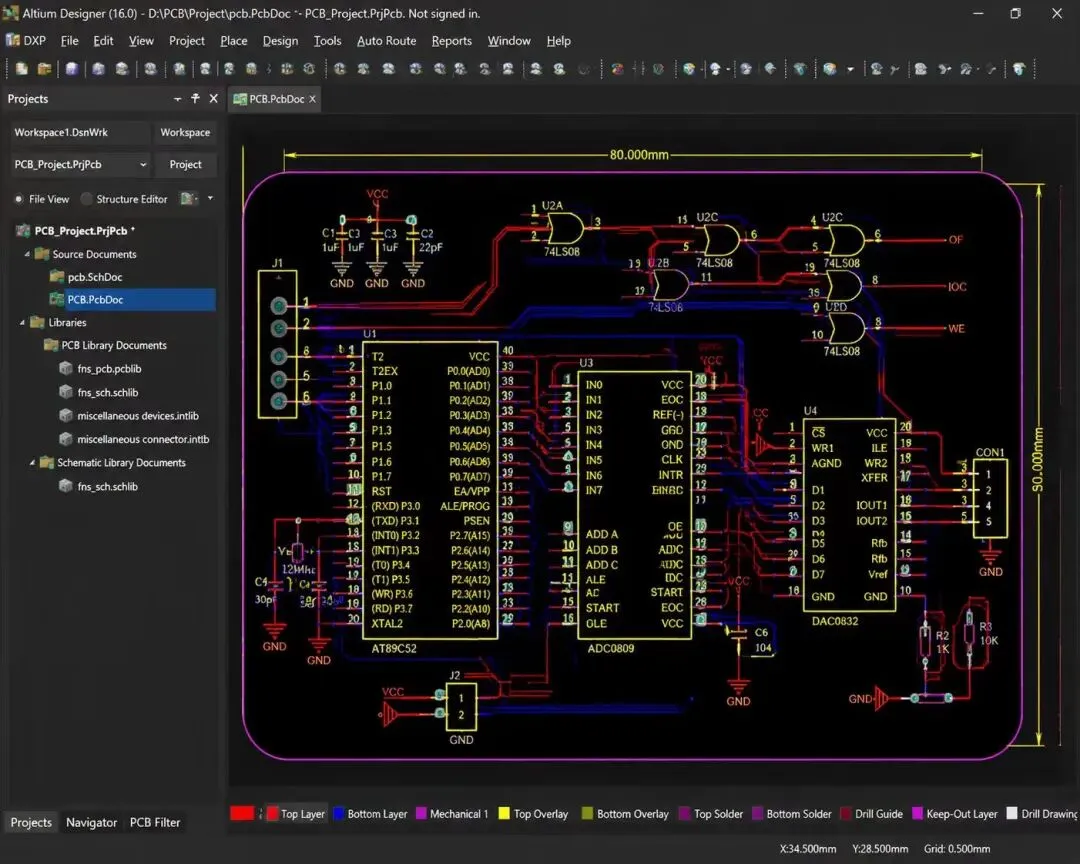Click the miscellaneous devices.intlib icon
This screenshot has height=864, width=1080.
(x=66, y=415)
